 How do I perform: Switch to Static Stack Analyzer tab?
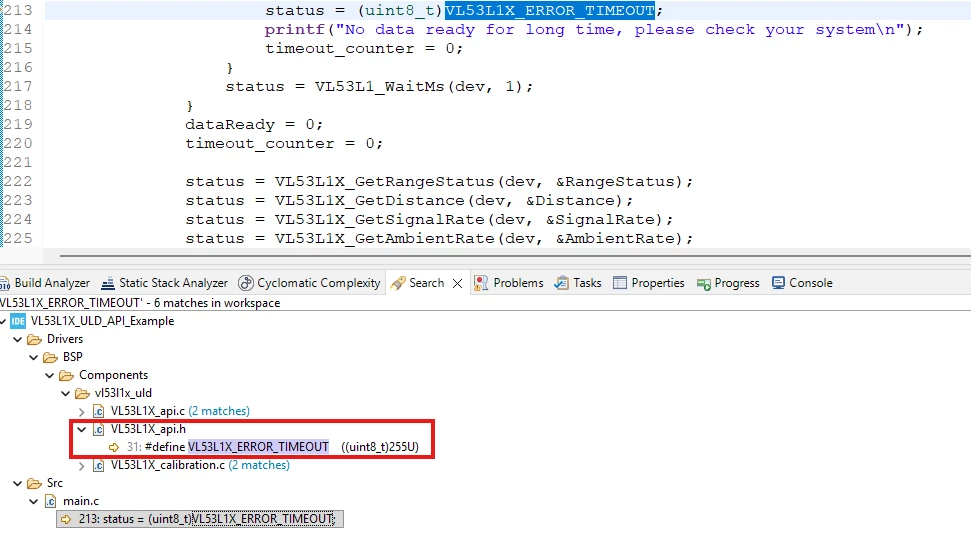pyautogui.click(x=165, y=283)
